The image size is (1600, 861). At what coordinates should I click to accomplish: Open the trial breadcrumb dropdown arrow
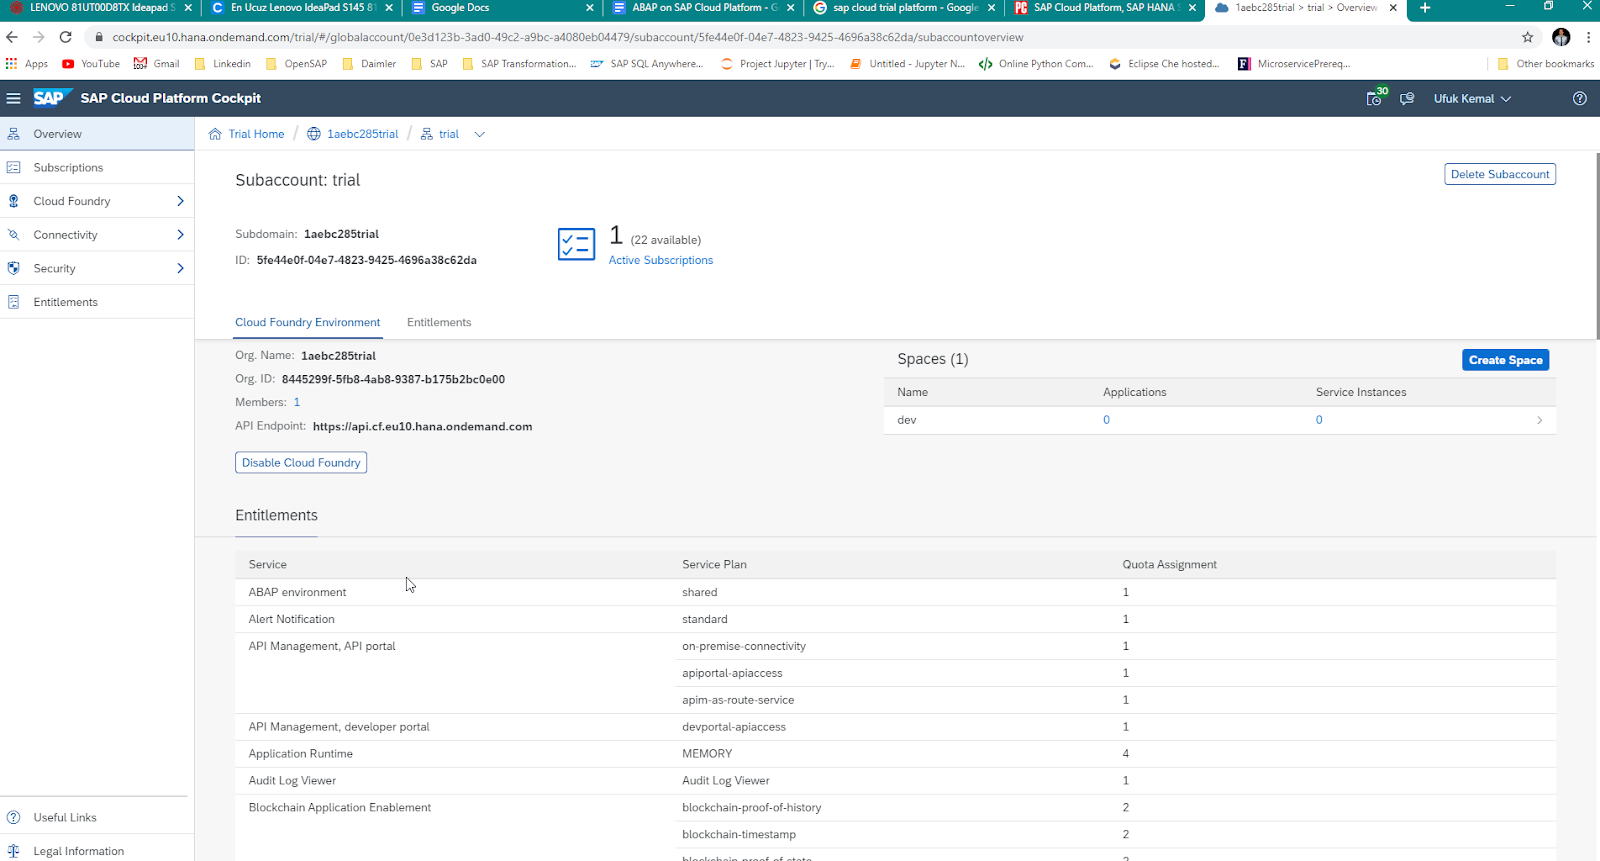click(x=480, y=134)
